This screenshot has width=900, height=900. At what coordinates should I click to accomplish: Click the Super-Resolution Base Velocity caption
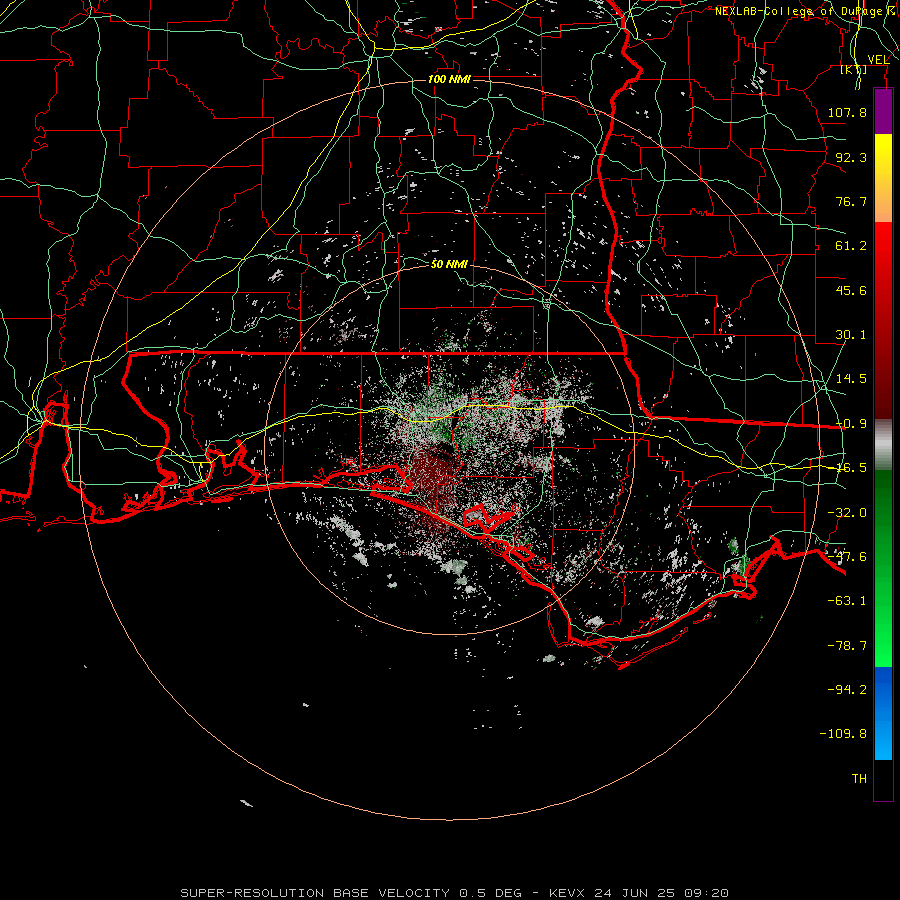coord(455,893)
